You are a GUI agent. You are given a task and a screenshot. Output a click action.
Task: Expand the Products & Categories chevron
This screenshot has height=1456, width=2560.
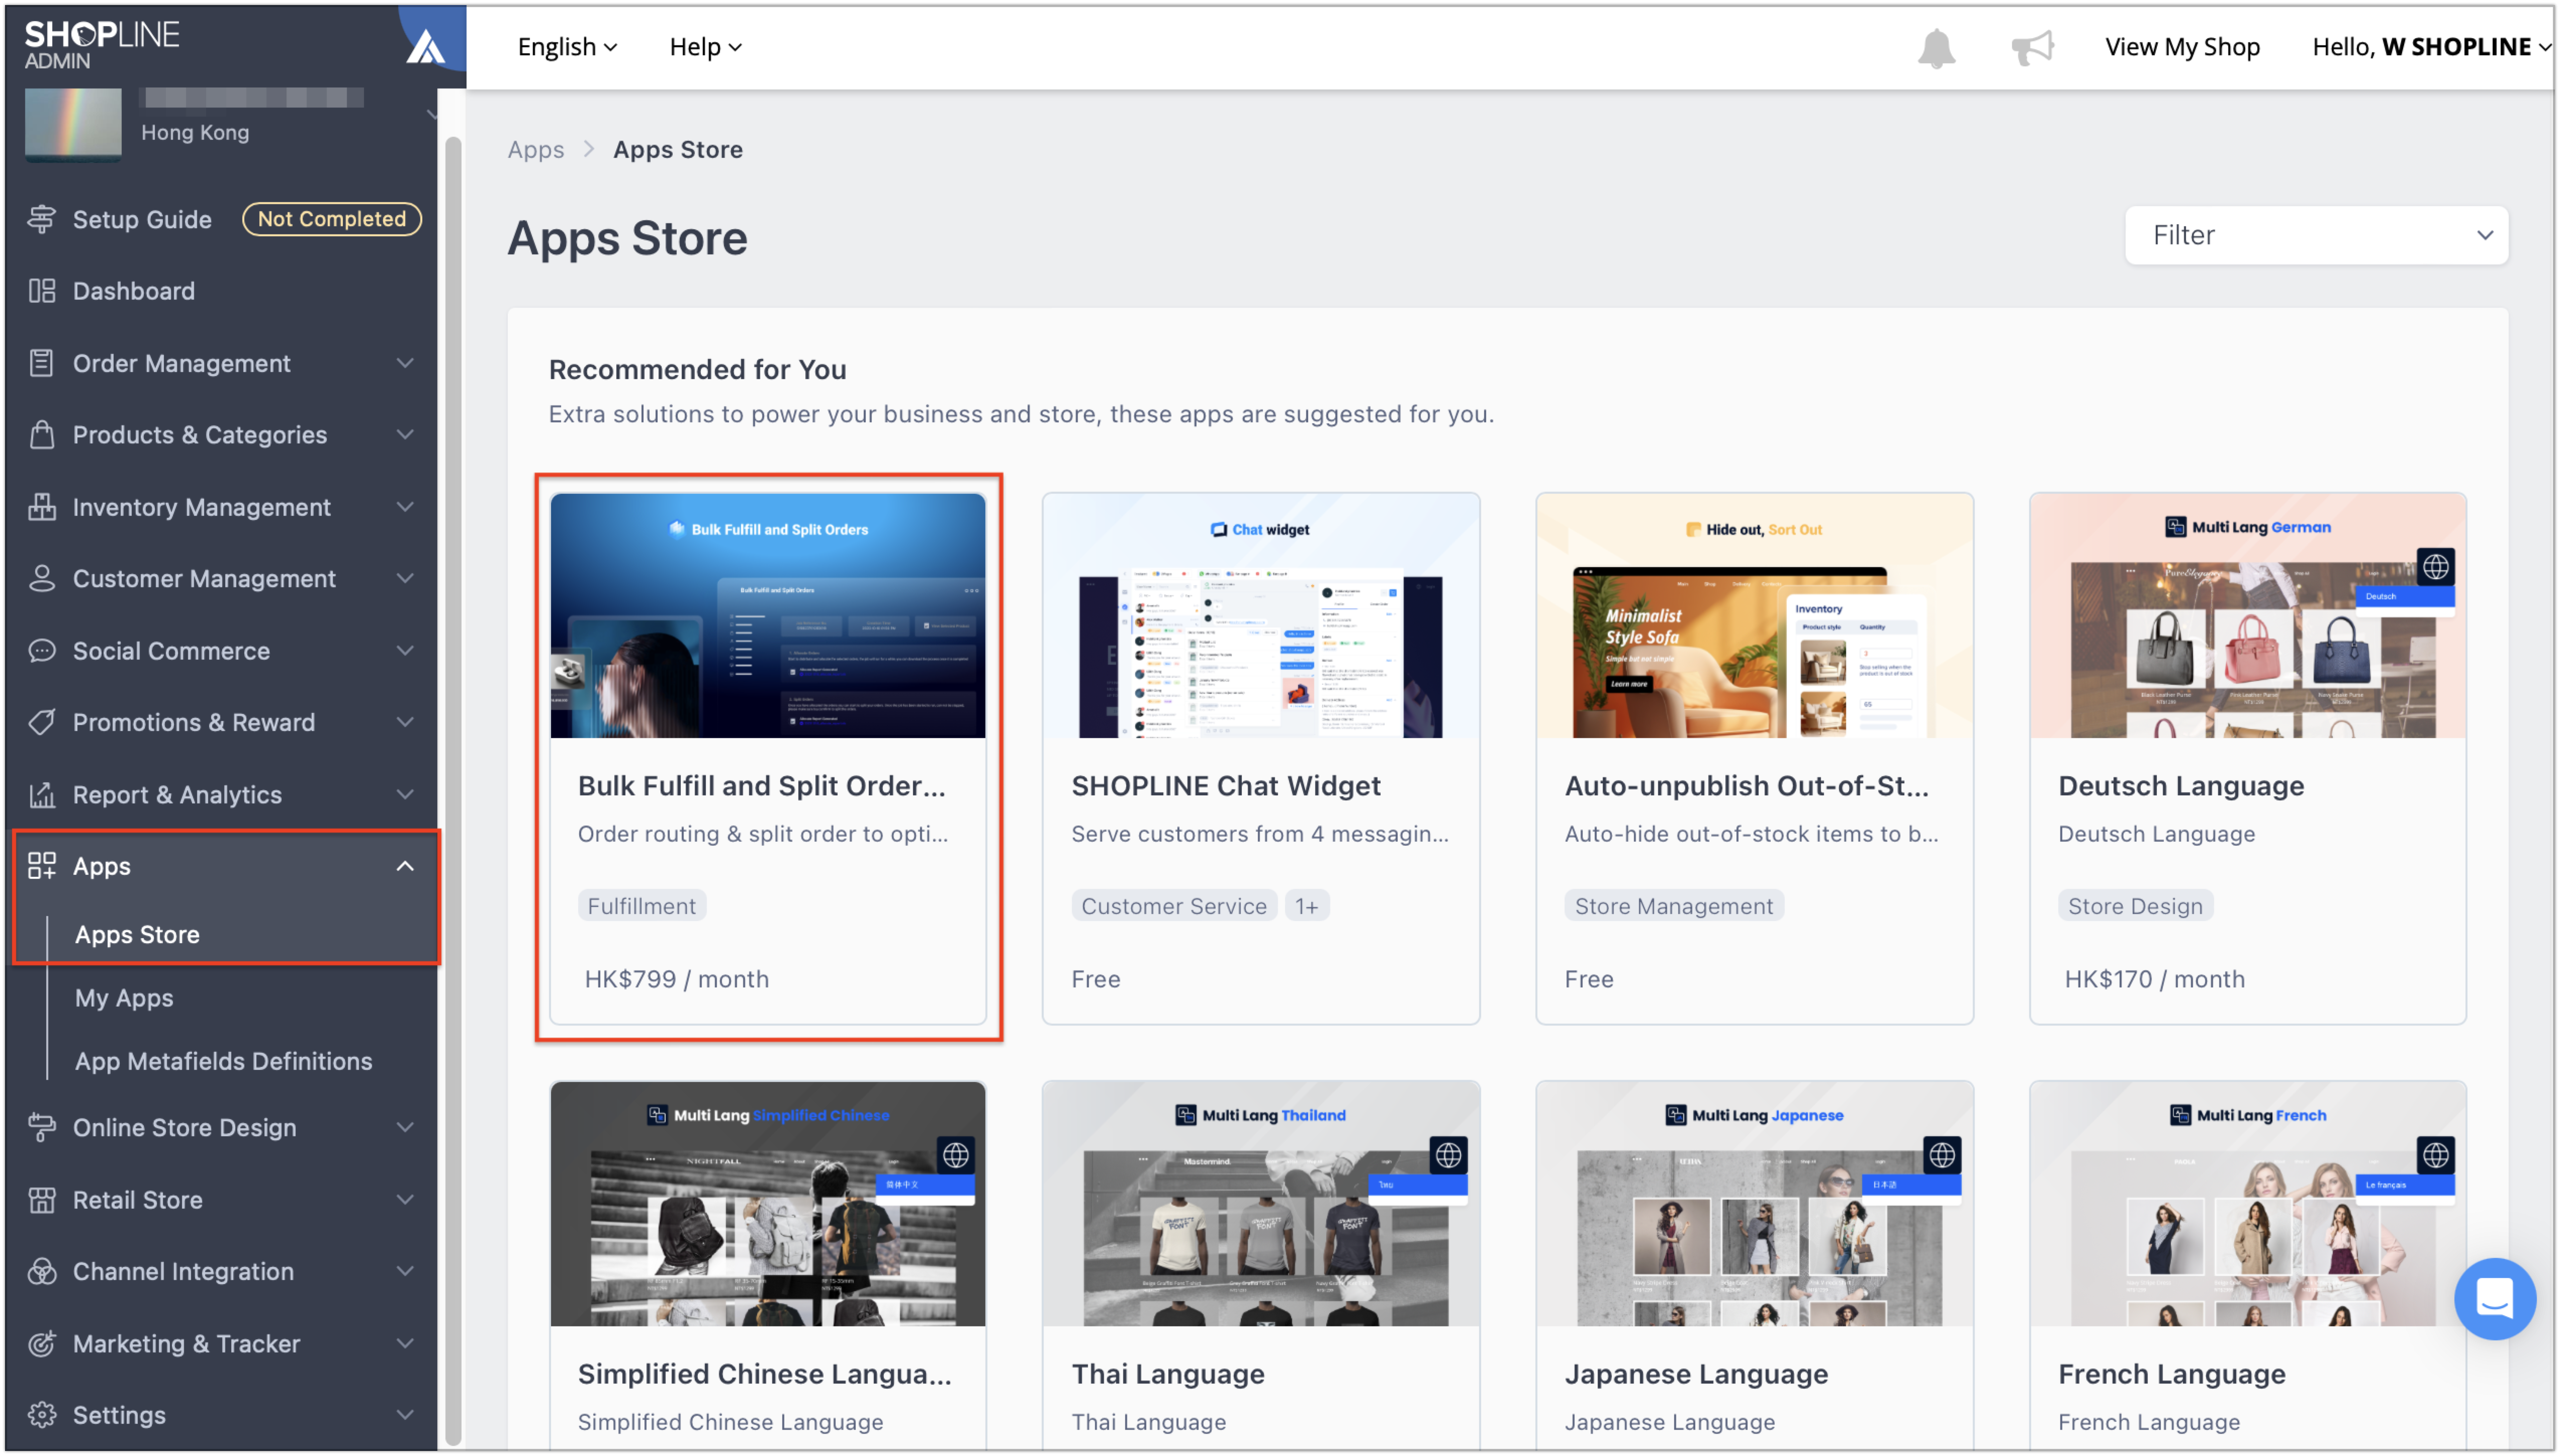(x=405, y=435)
